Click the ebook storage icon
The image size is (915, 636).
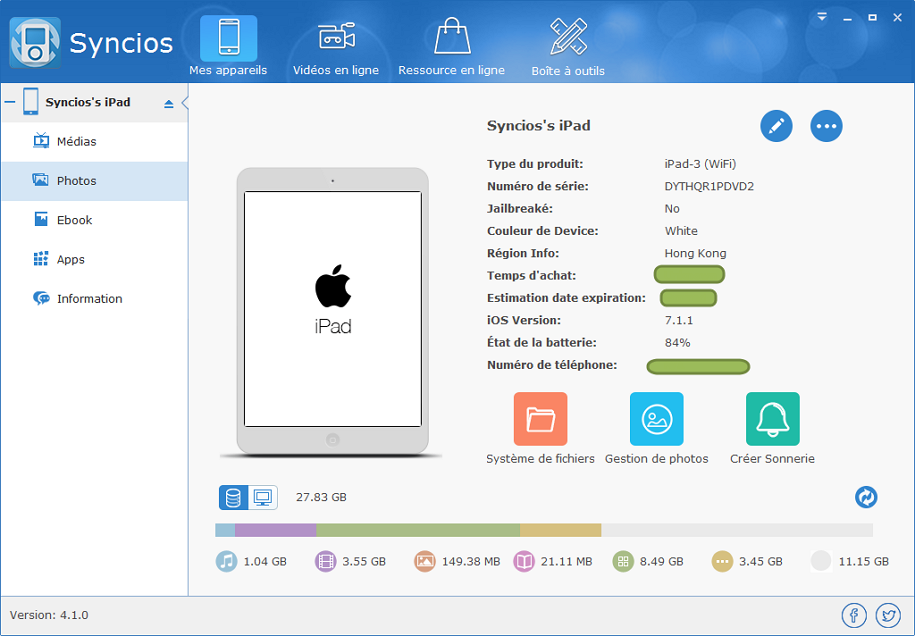pyautogui.click(x=524, y=561)
